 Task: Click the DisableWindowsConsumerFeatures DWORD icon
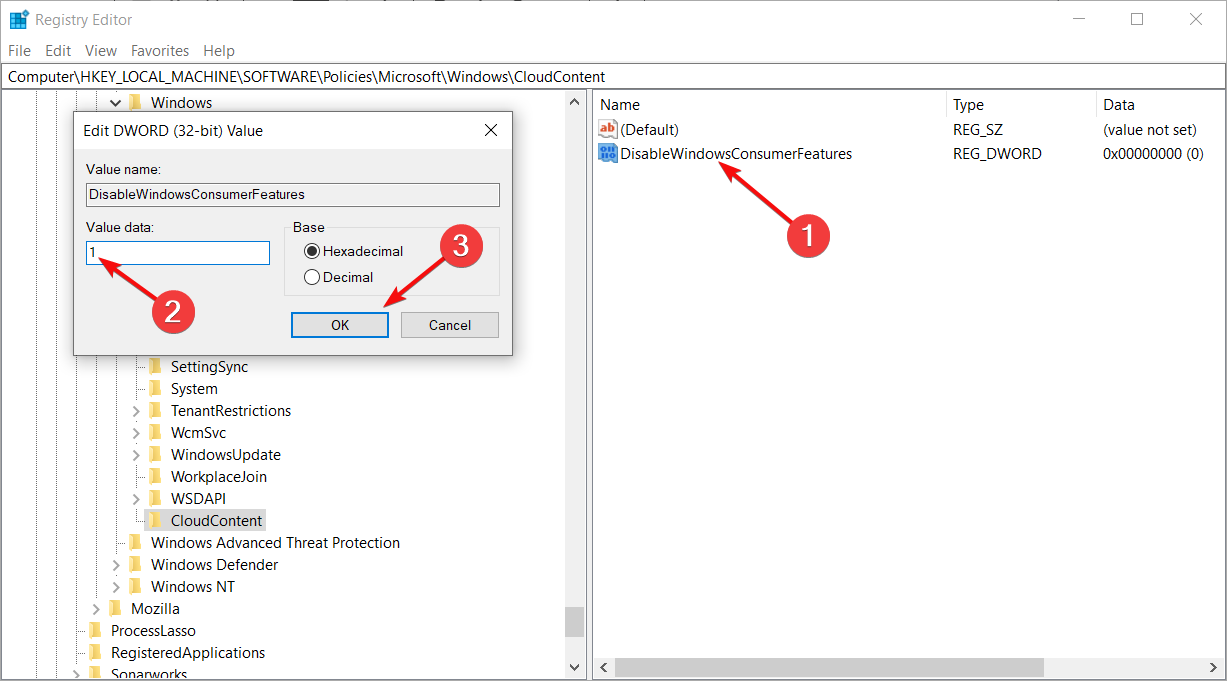(x=608, y=153)
